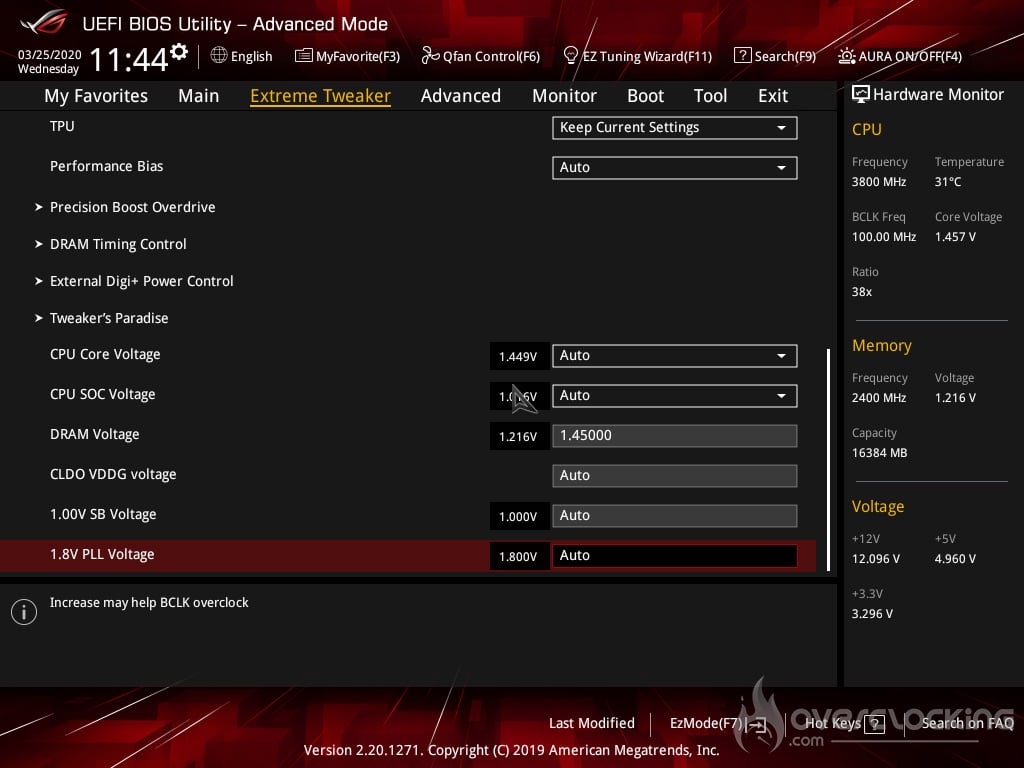Click the Search question mark icon

[x=743, y=56]
